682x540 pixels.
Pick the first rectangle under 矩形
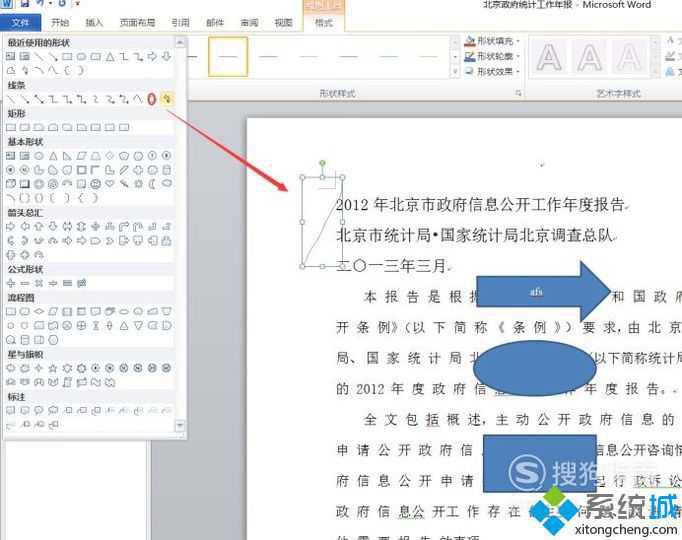[x=11, y=127]
